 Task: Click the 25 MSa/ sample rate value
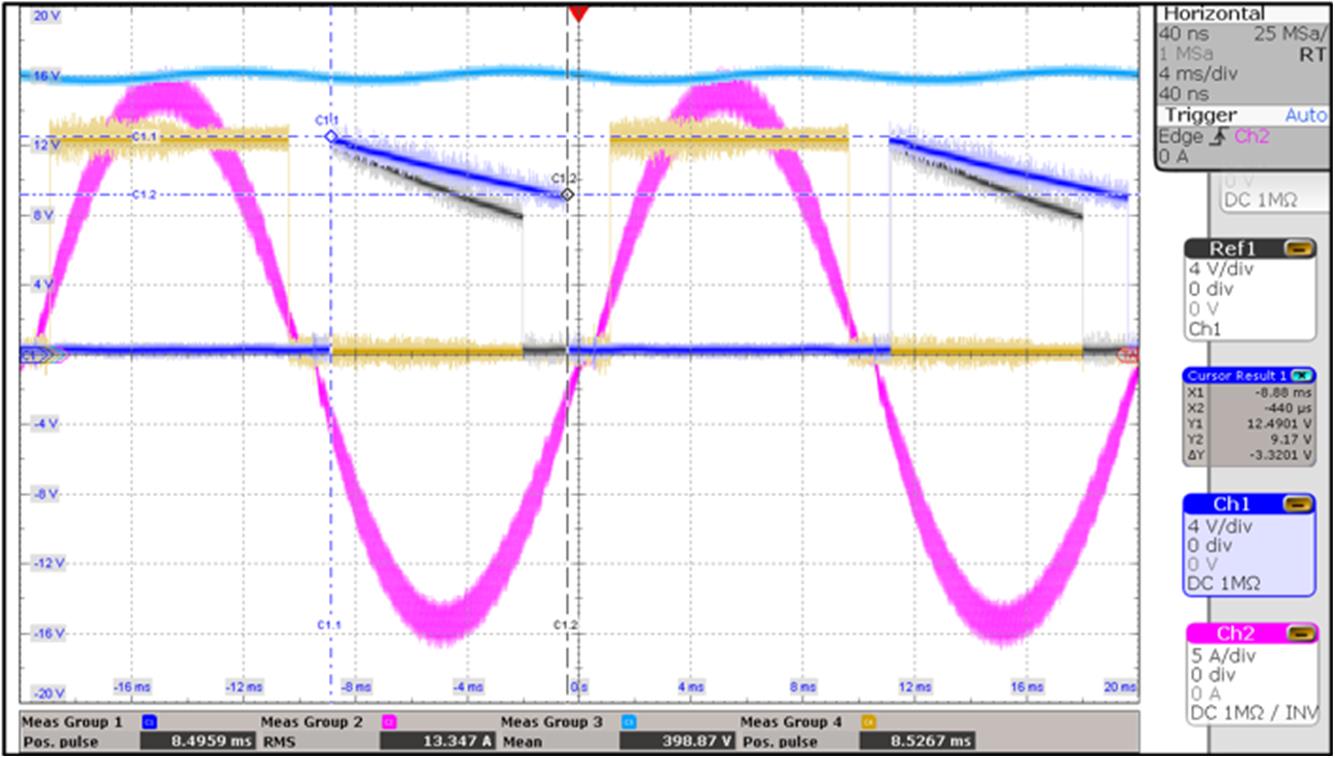(1290, 34)
